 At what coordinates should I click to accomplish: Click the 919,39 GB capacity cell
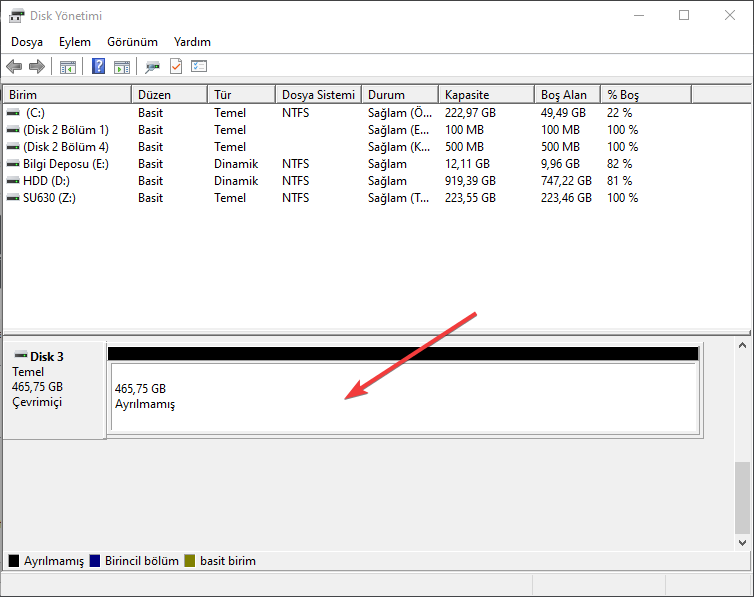[x=470, y=181]
